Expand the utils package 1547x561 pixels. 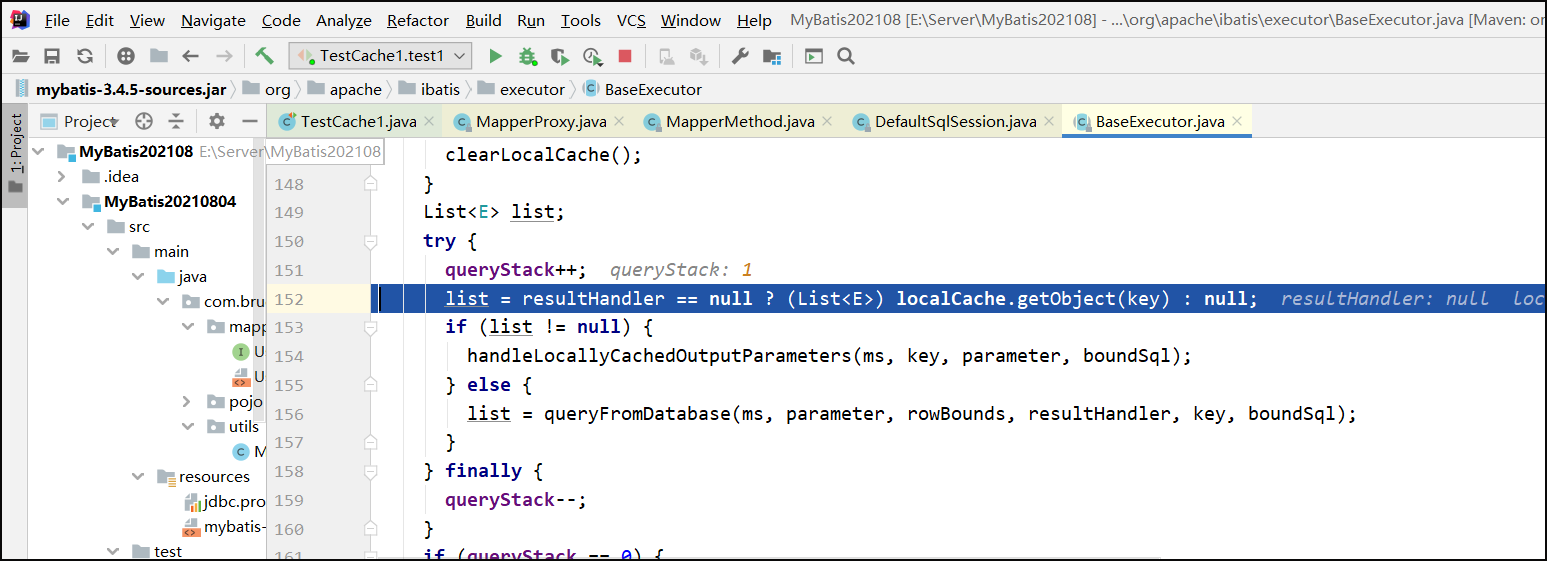pos(187,426)
